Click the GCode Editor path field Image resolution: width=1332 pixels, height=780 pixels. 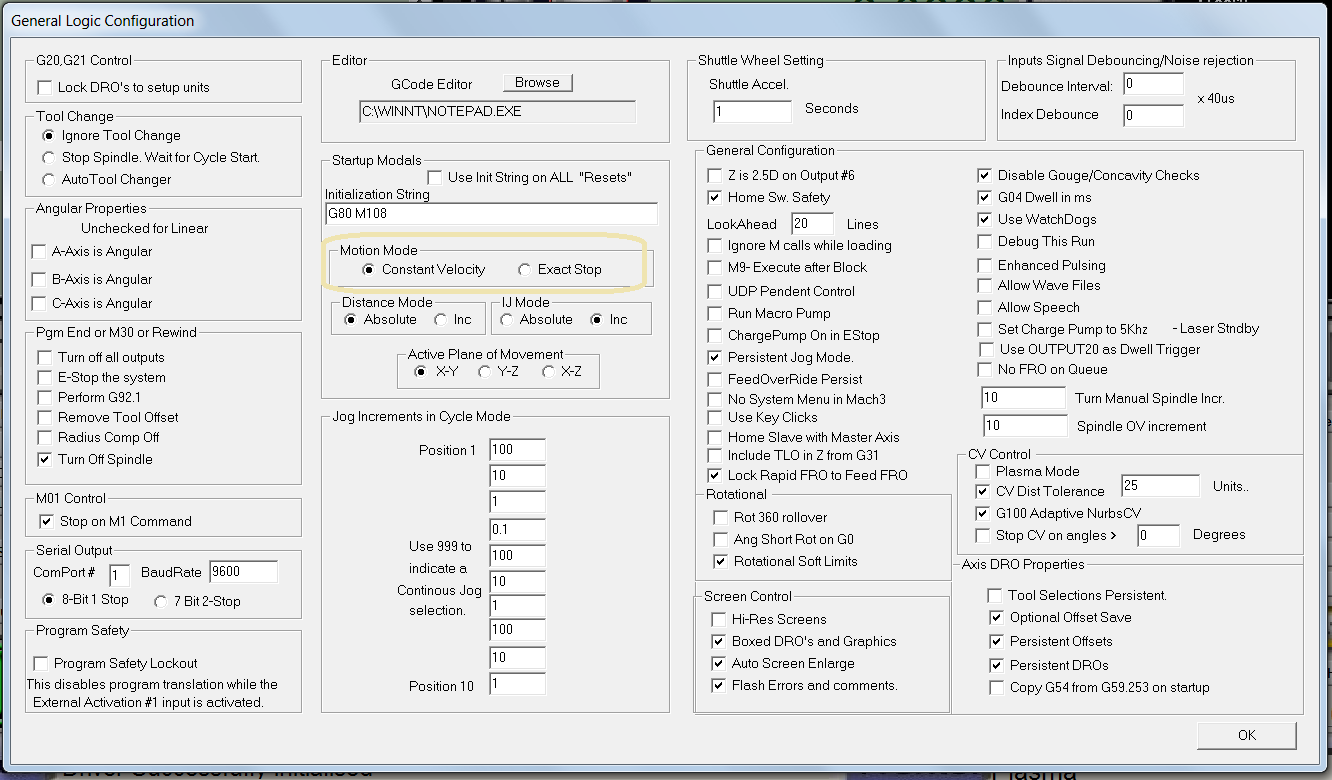tap(497, 111)
